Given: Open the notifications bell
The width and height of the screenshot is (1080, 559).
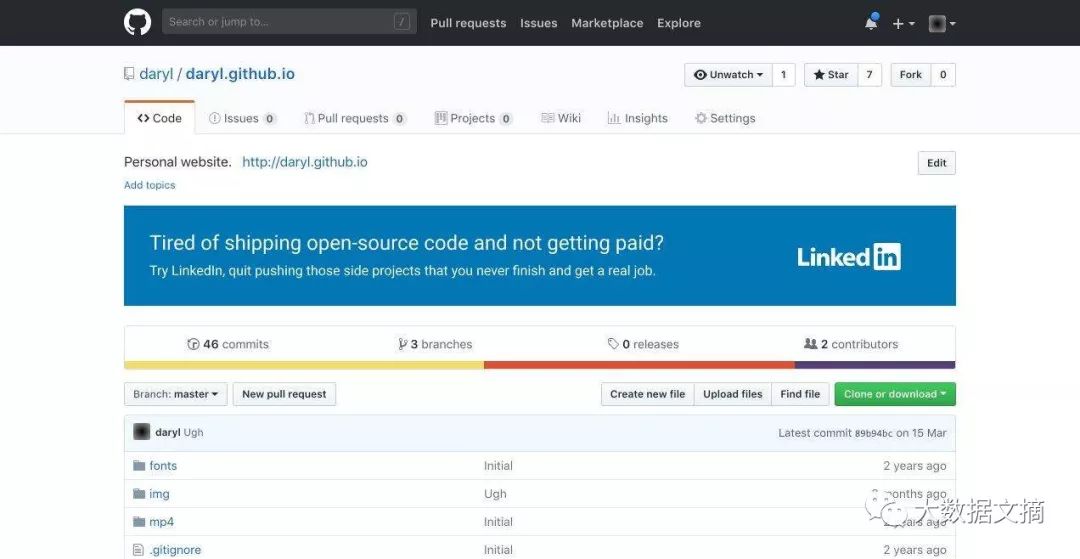Looking at the screenshot, I should [x=871, y=23].
